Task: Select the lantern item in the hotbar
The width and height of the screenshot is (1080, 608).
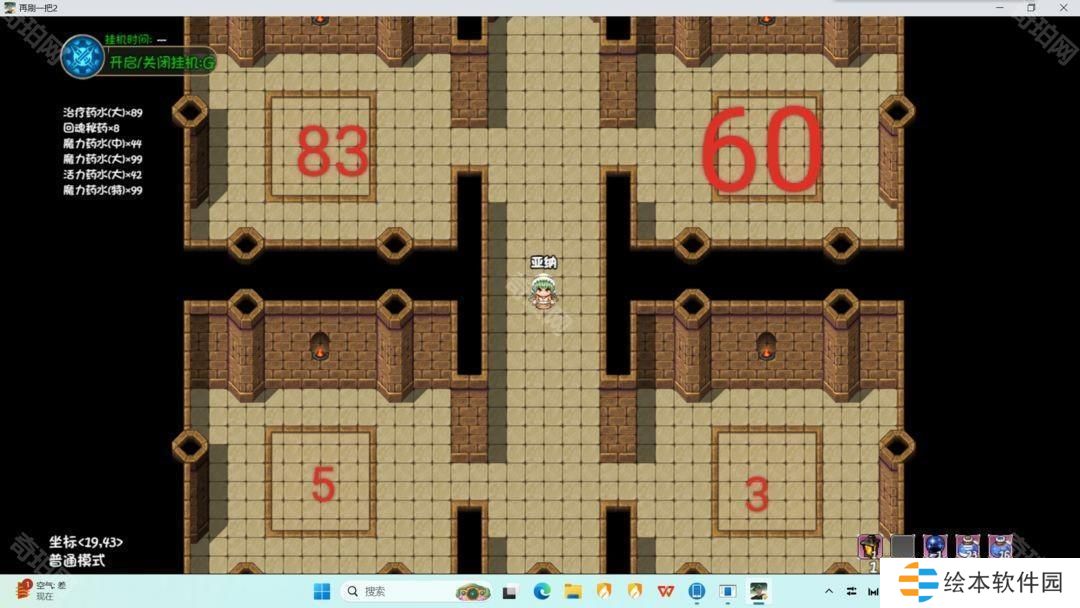Action: (870, 546)
